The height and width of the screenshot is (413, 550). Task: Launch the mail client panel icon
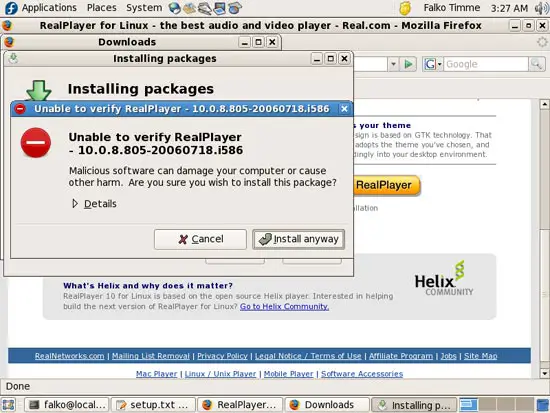(x=189, y=8)
